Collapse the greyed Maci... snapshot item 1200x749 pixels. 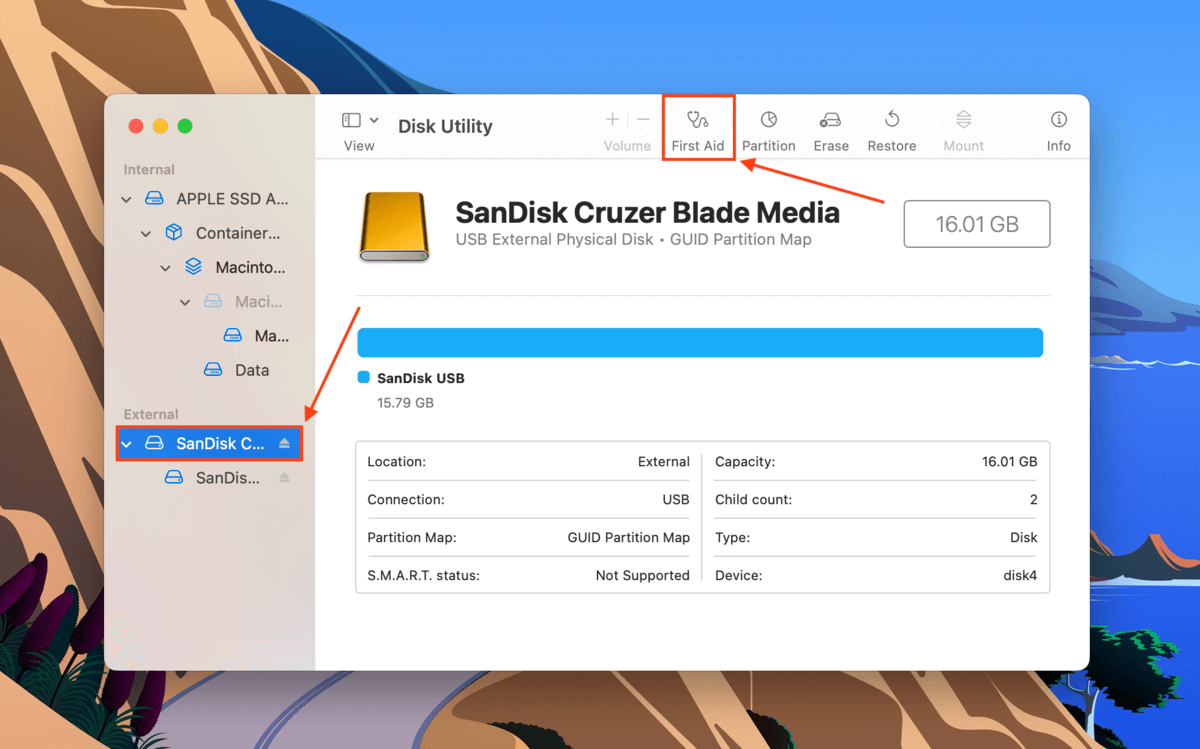(185, 302)
